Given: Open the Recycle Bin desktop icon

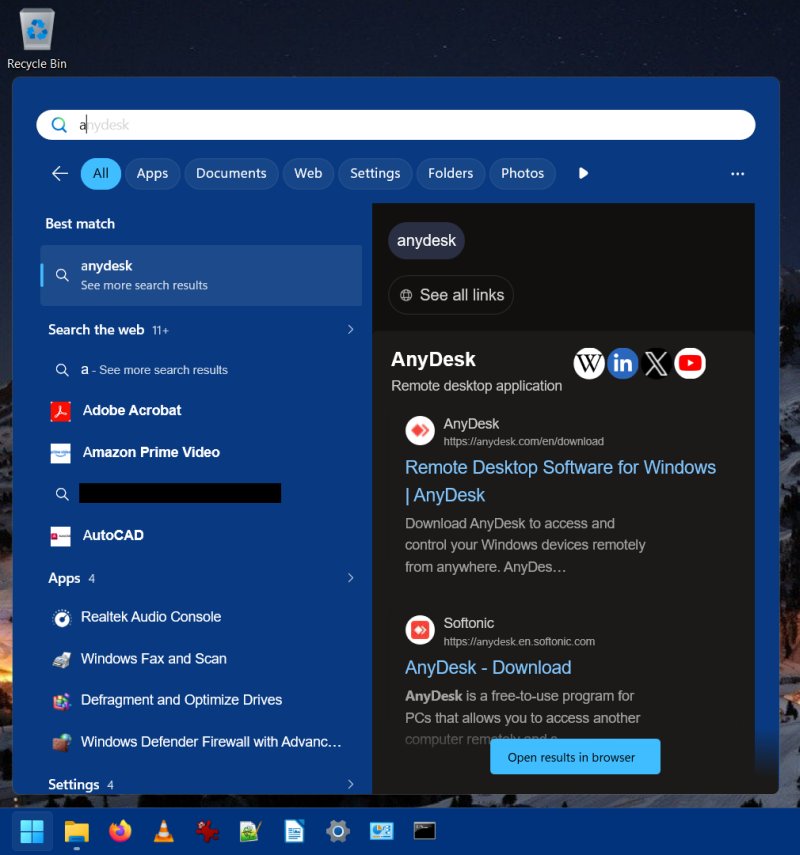Looking at the screenshot, I should pos(37,39).
